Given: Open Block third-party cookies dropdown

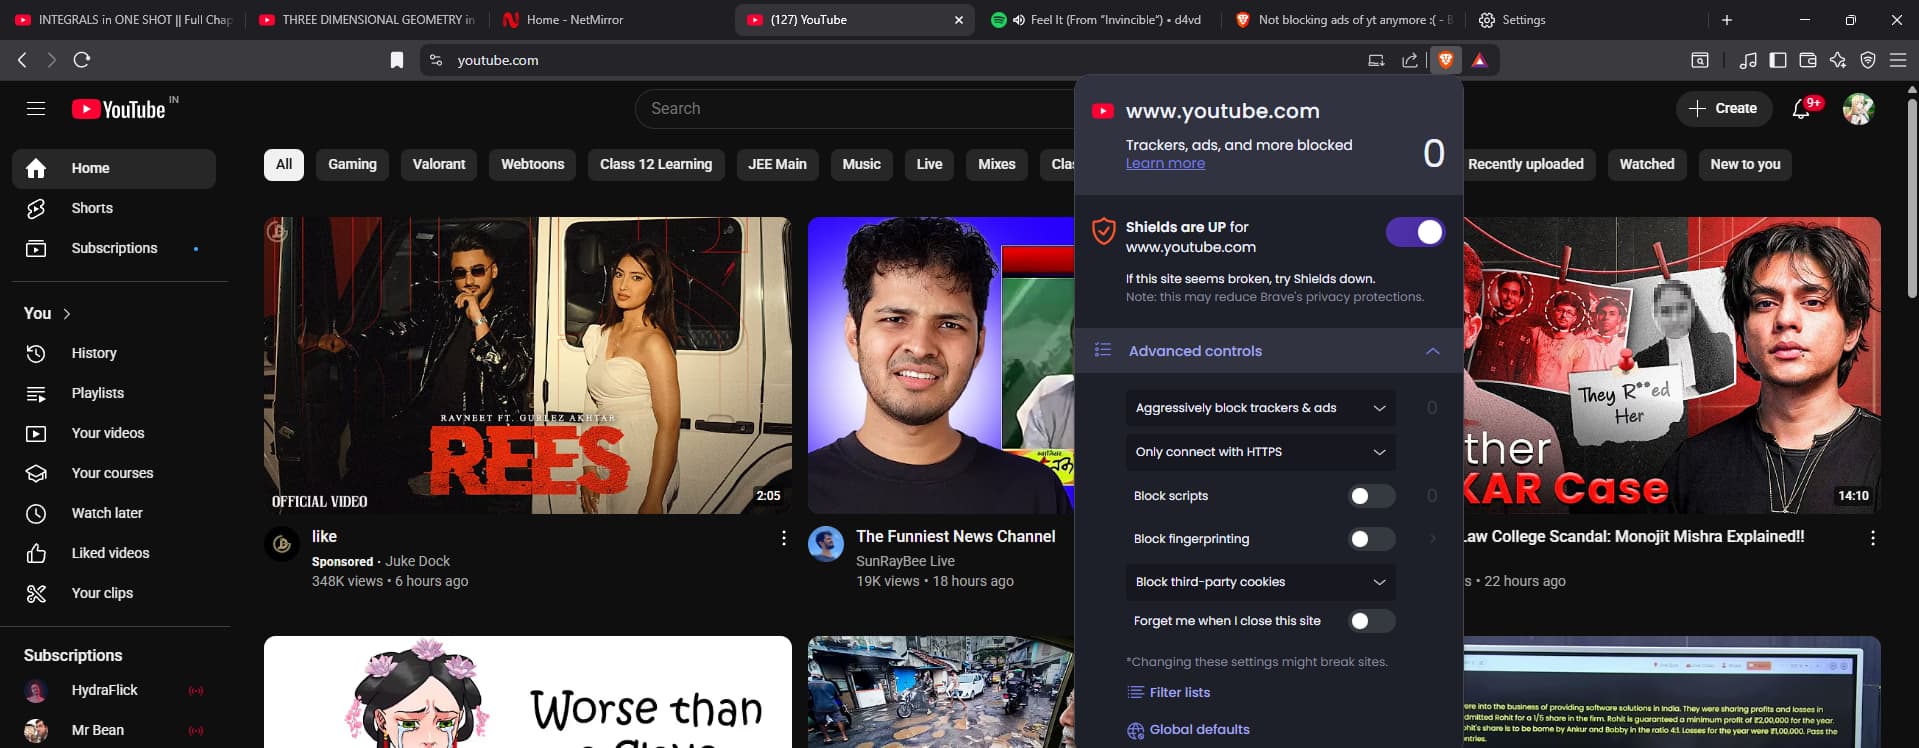Looking at the screenshot, I should point(1260,582).
